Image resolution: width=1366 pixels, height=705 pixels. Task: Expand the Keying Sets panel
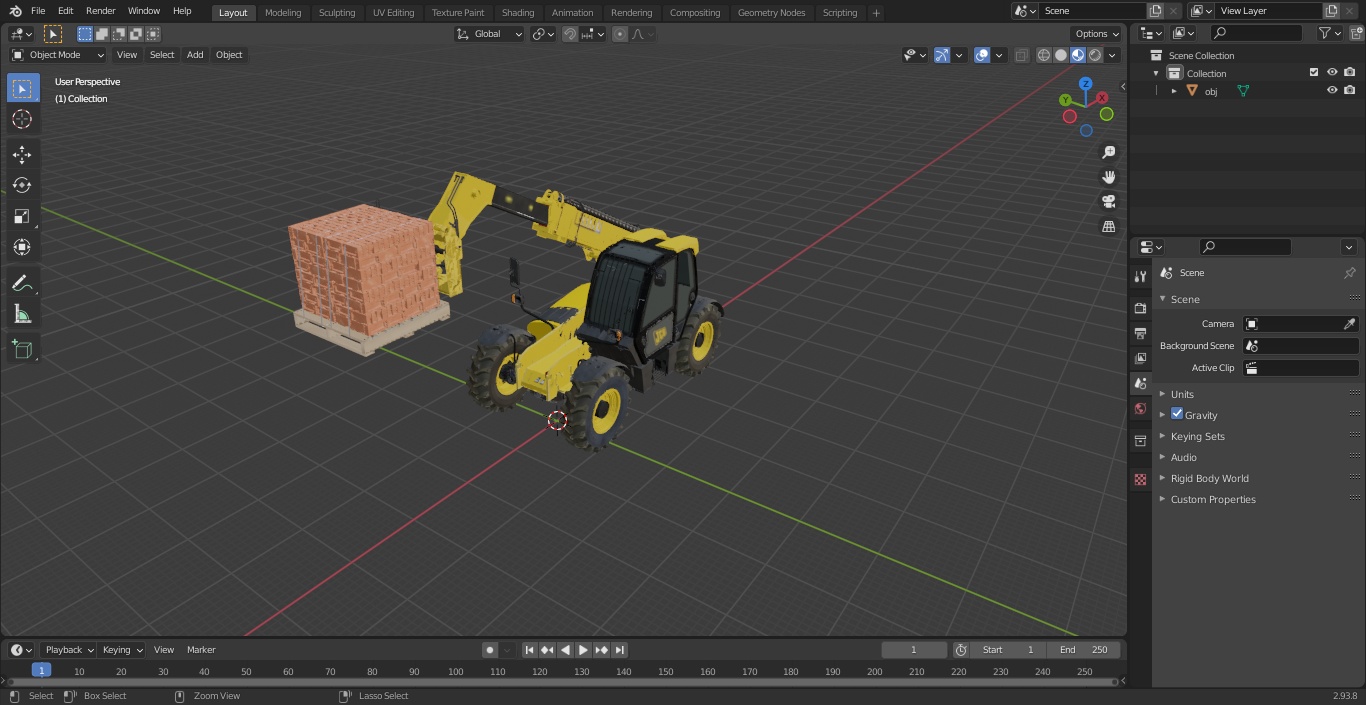[x=1197, y=436]
